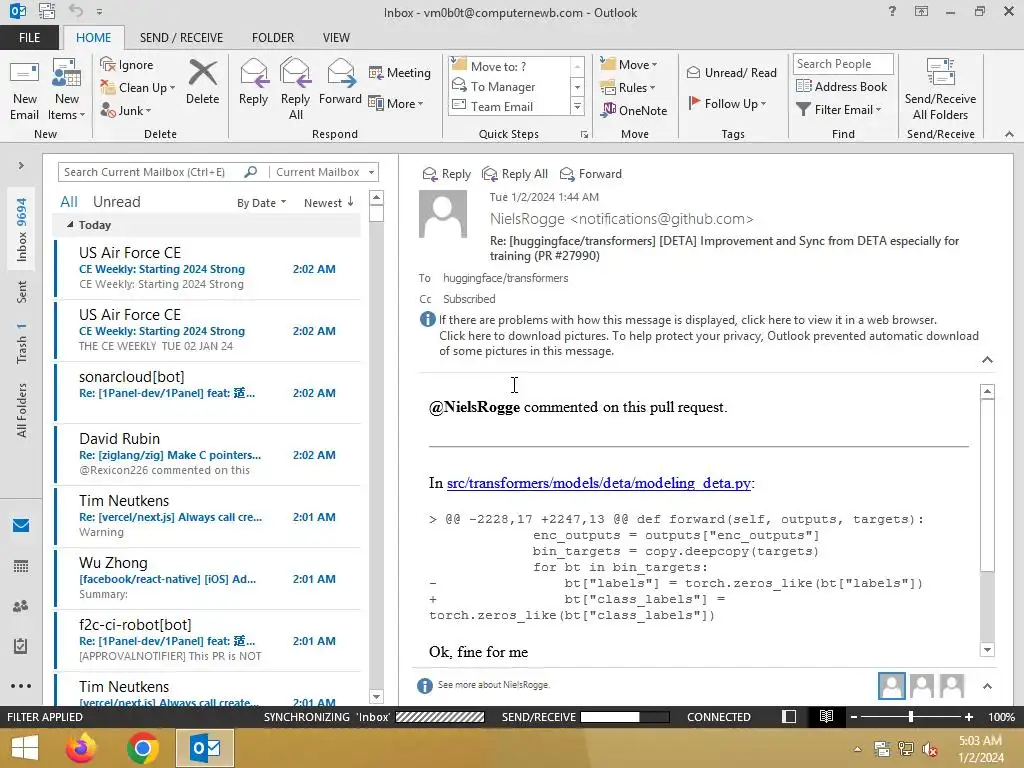1024x768 pixels.
Task: Open more navigation options
Action: tap(21, 686)
